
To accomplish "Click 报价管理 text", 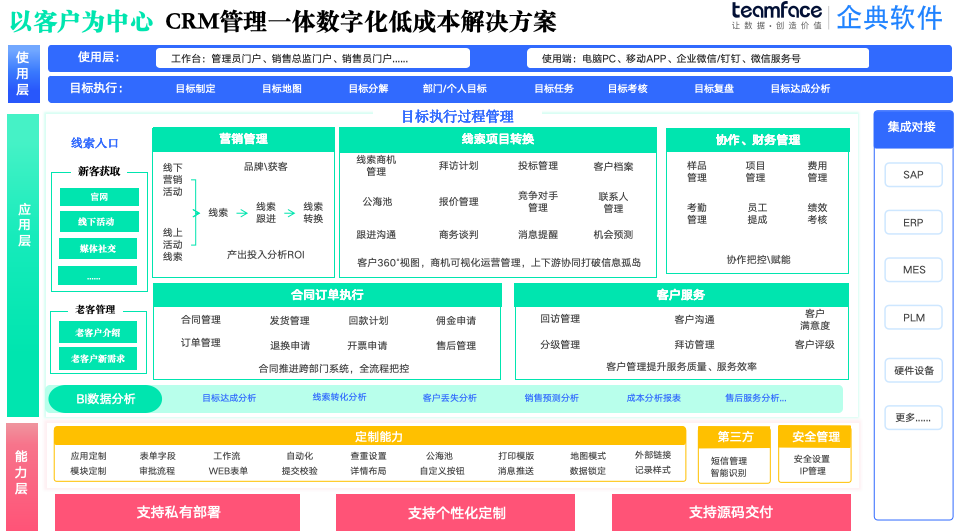I will coord(459,201).
